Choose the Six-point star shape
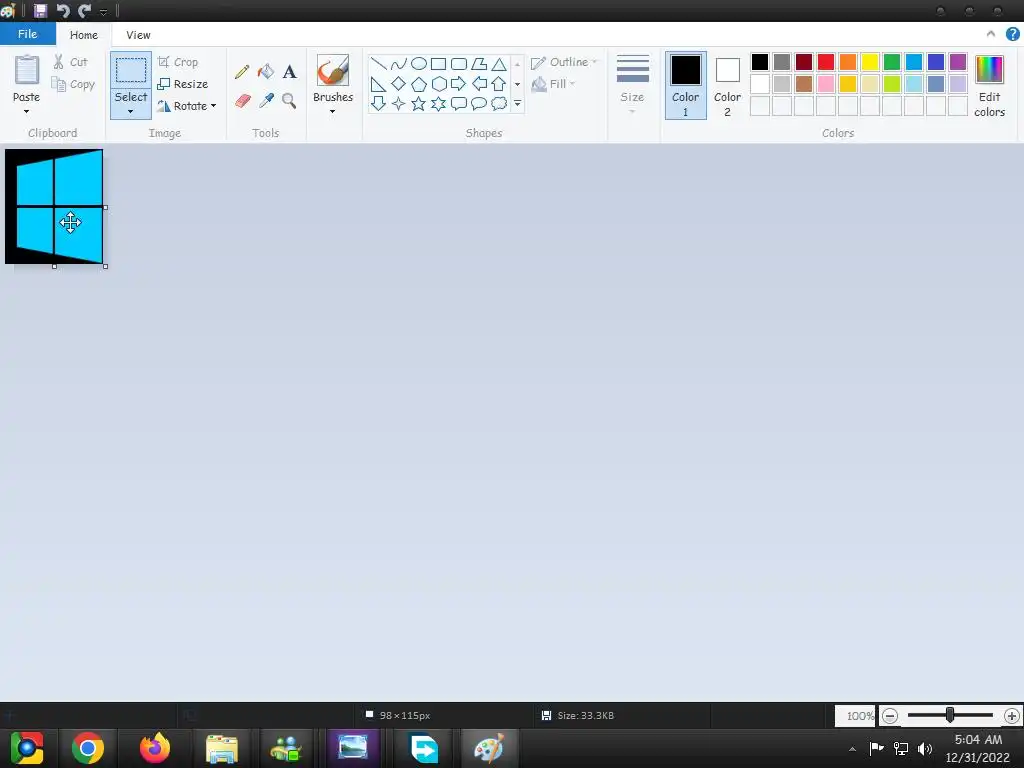1024x768 pixels. tap(439, 103)
